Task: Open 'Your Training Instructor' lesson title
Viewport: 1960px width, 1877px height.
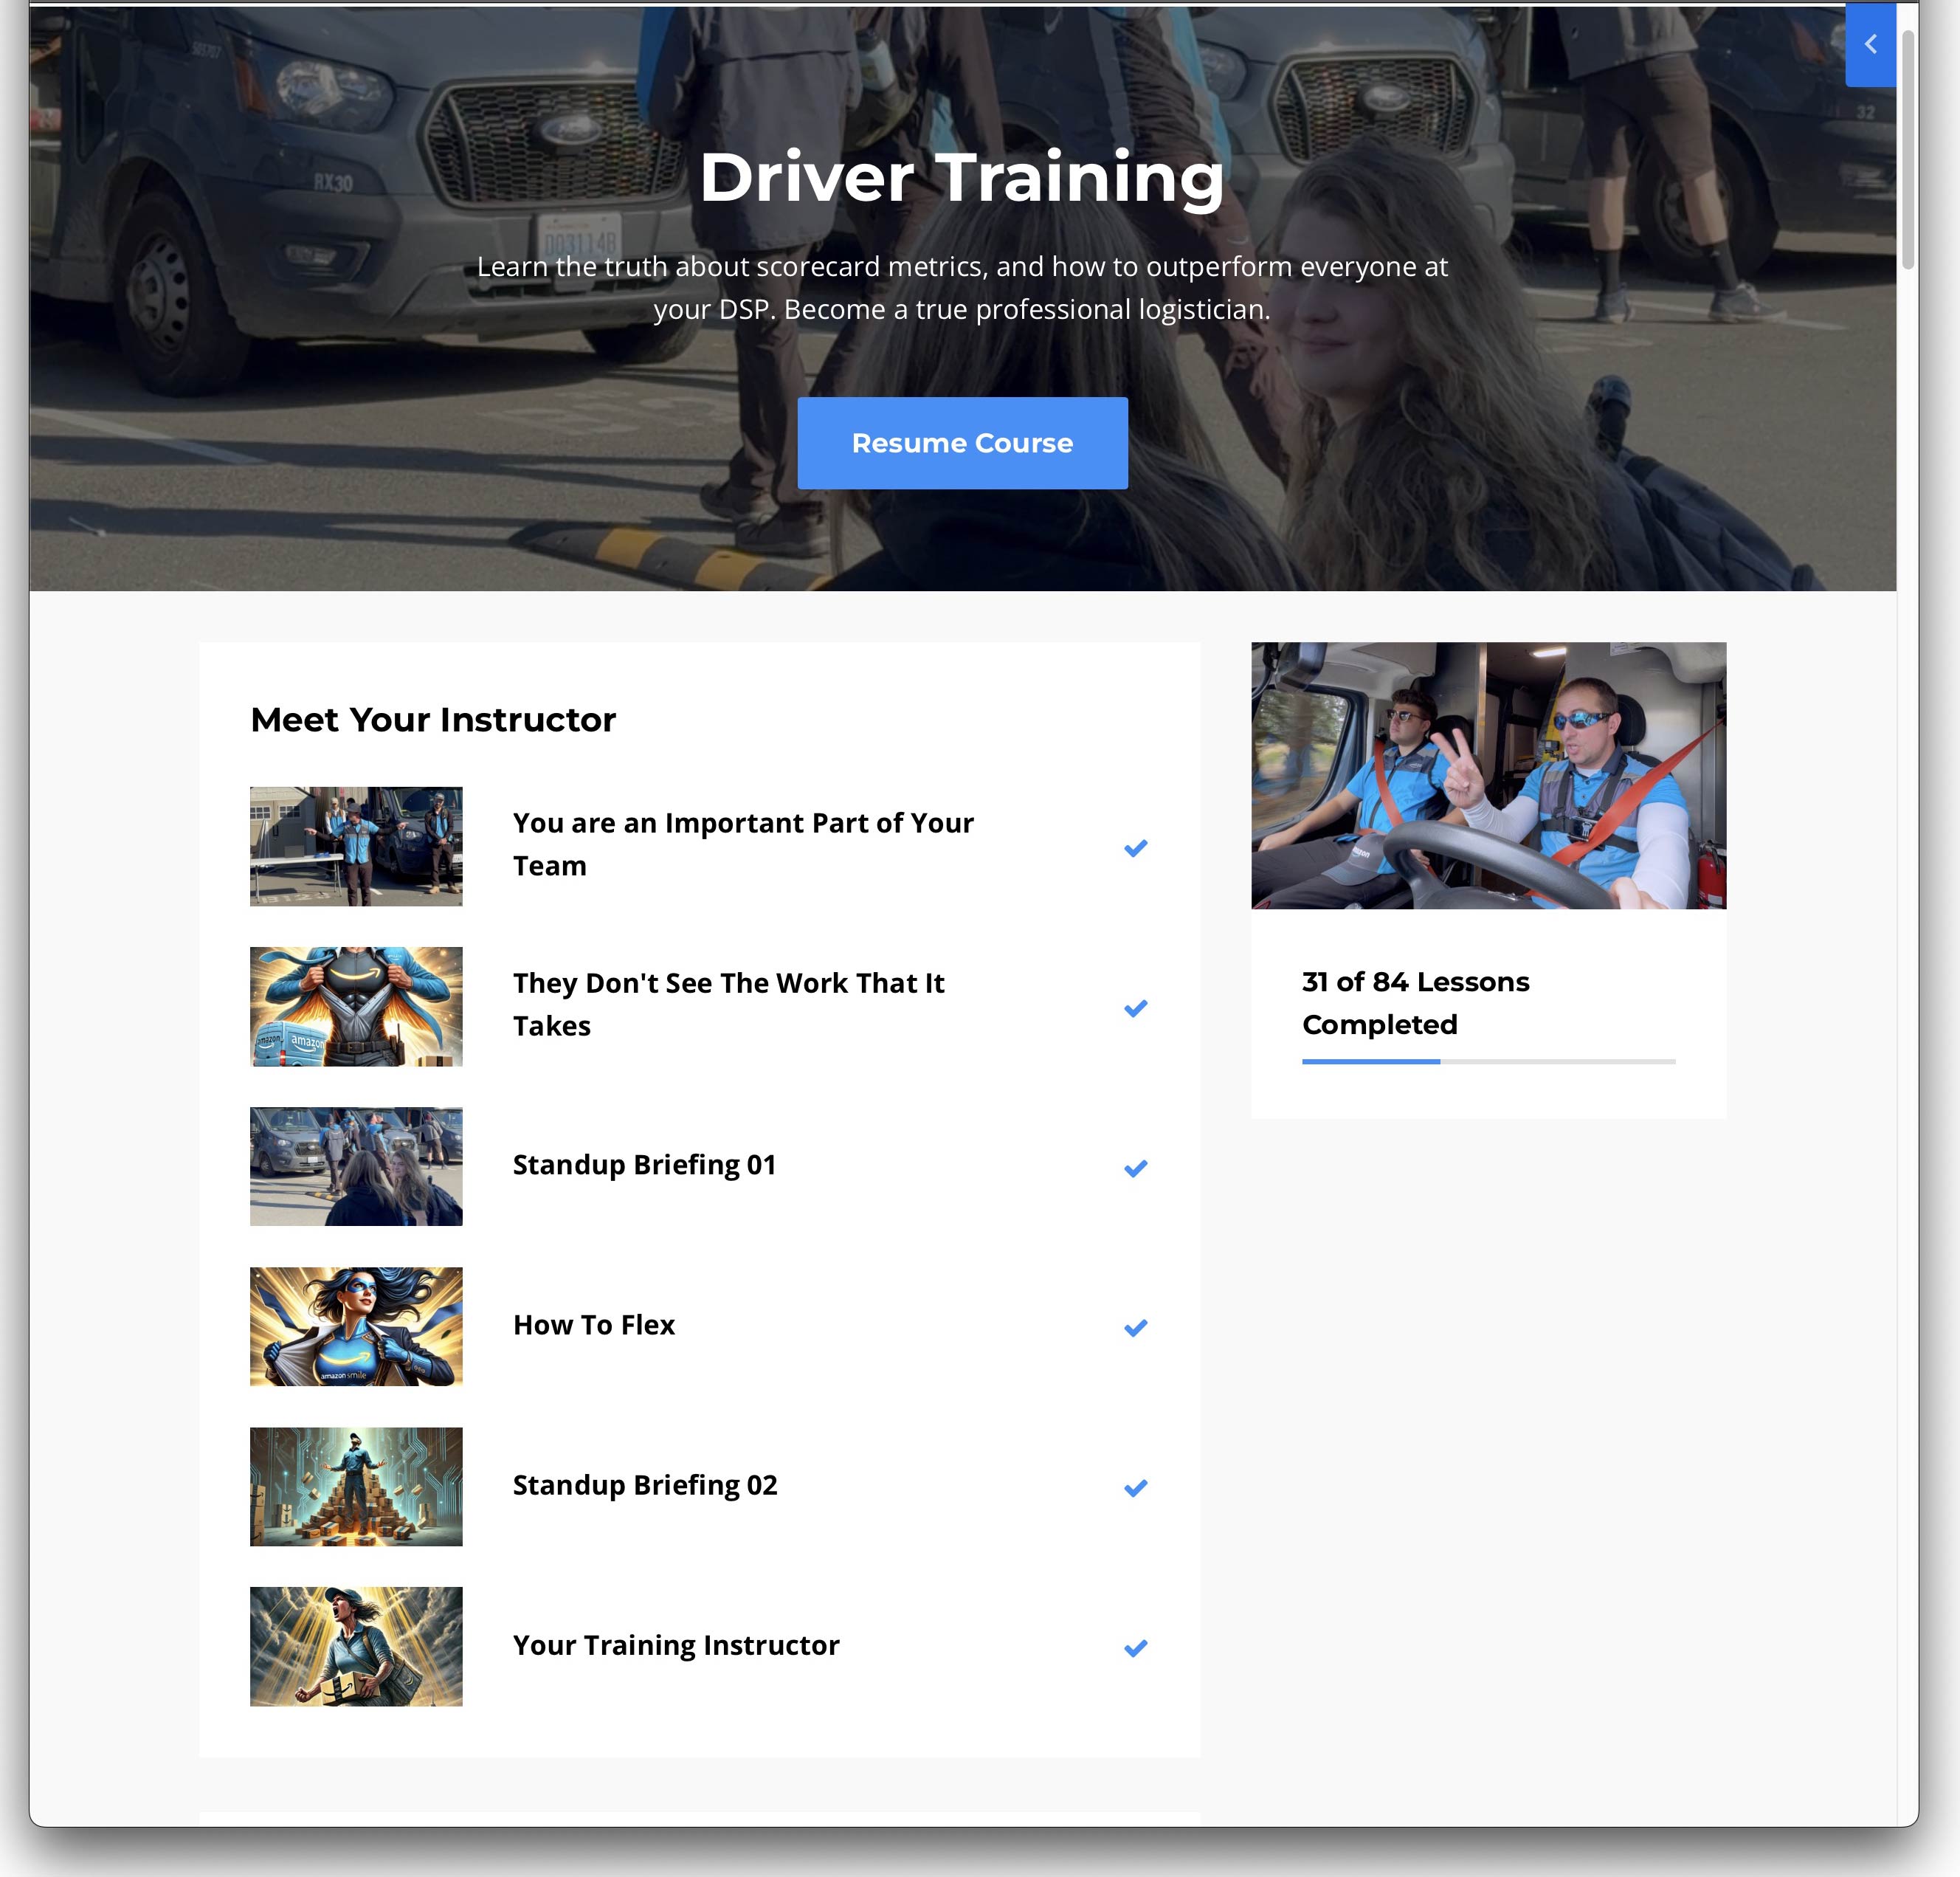Action: pyautogui.click(x=676, y=1645)
